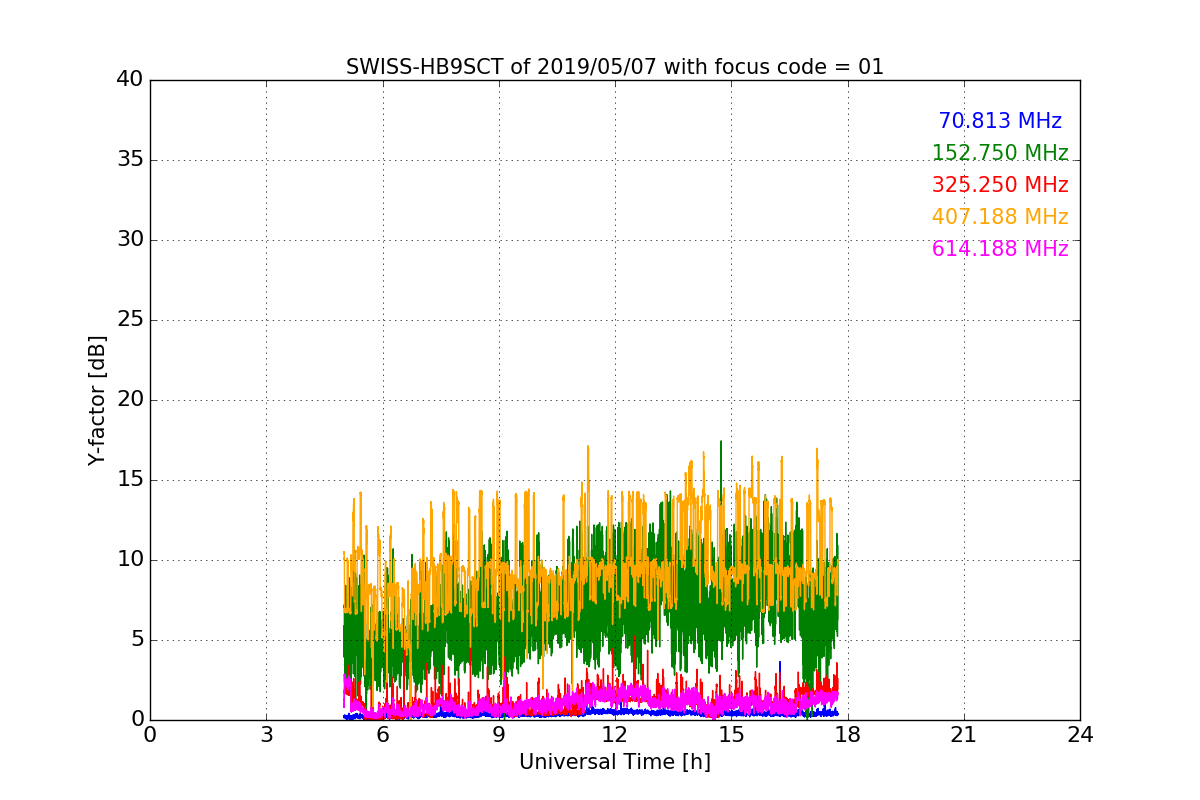Select the 325.250 MHz legend label

(x=1000, y=185)
